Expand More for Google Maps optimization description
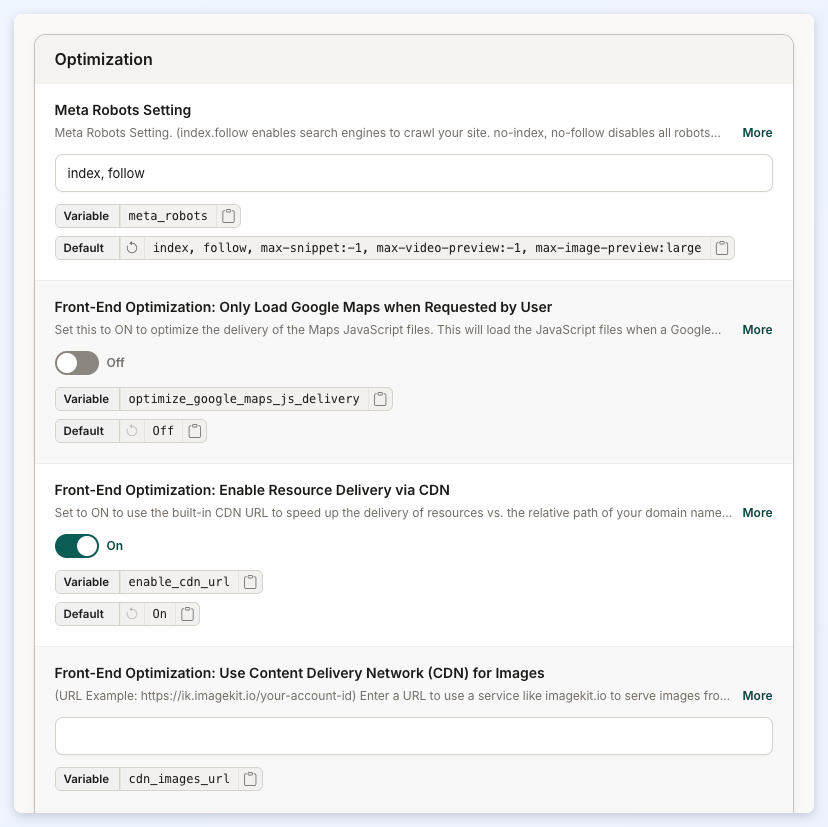Screen dimensions: 828x827 [x=757, y=330]
